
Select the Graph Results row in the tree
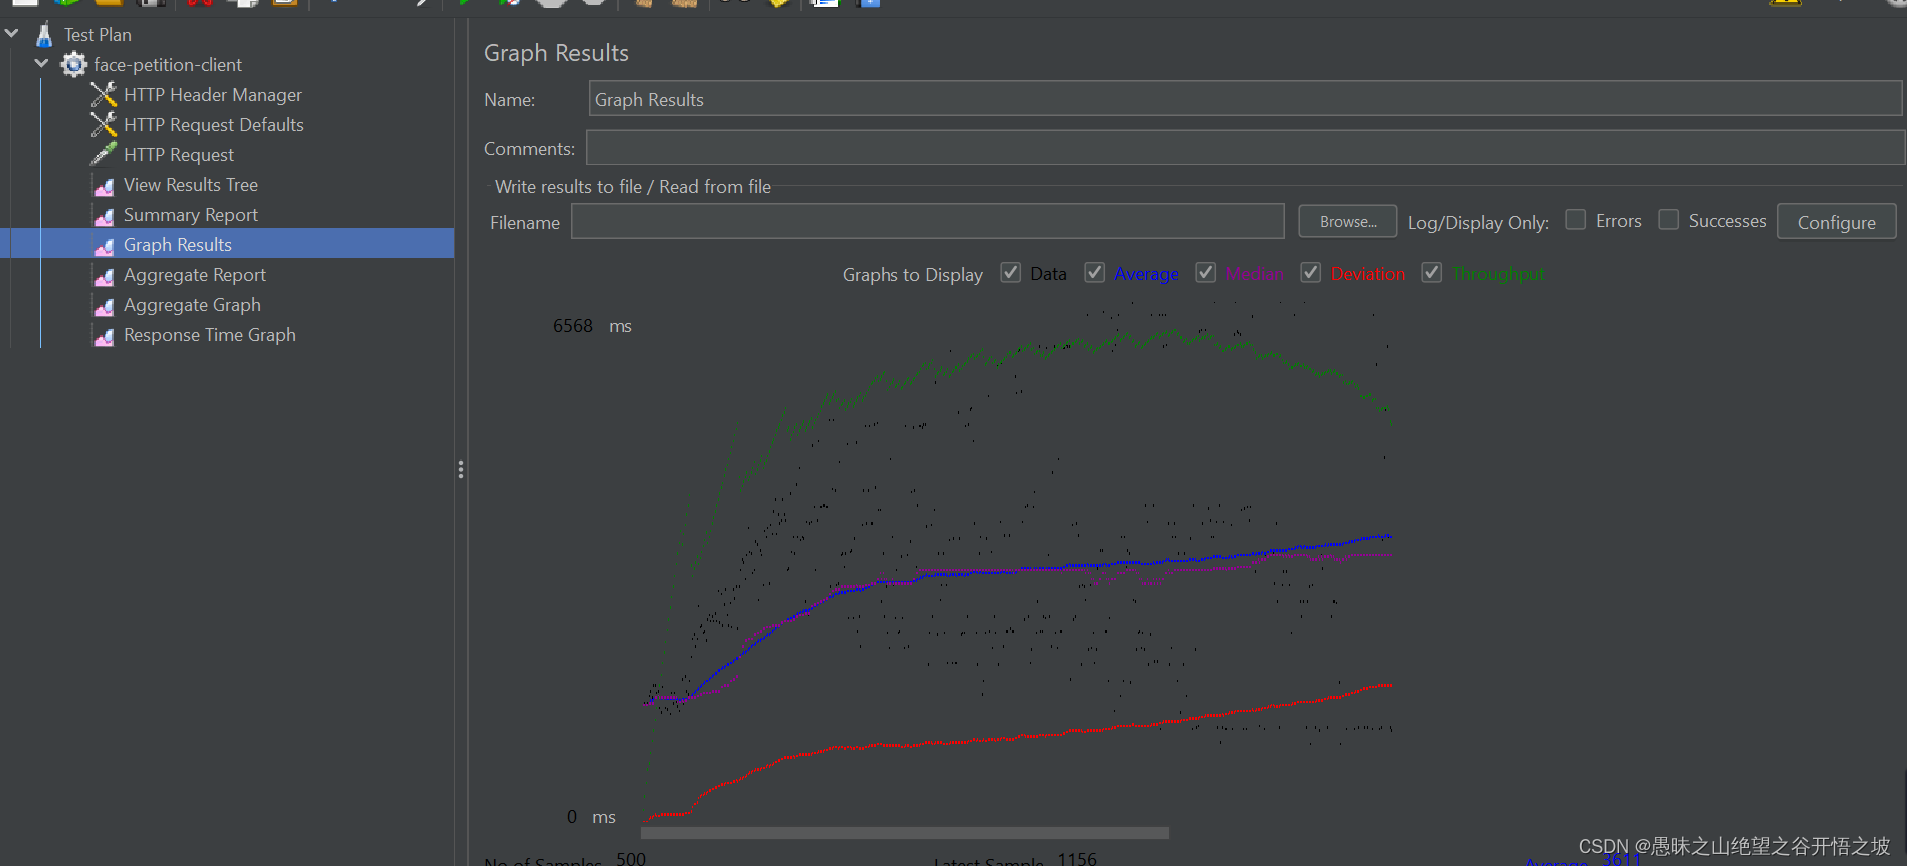[x=227, y=244]
